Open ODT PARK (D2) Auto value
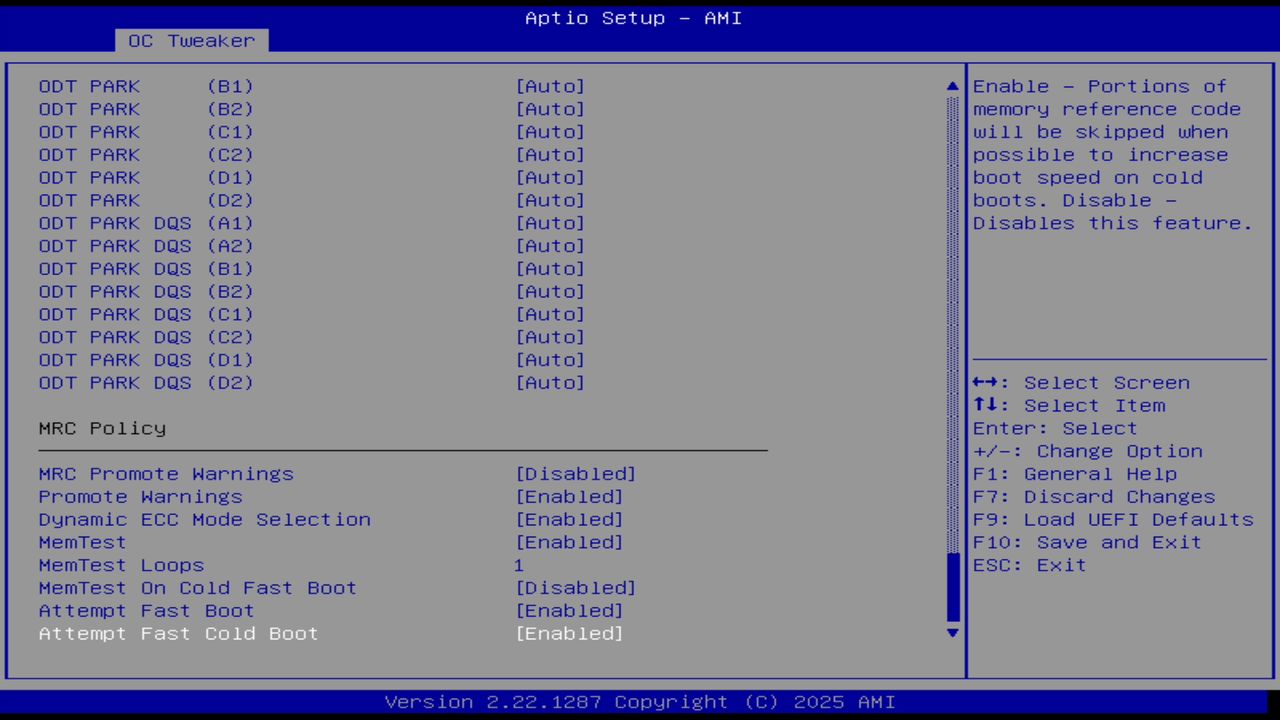 (x=550, y=200)
